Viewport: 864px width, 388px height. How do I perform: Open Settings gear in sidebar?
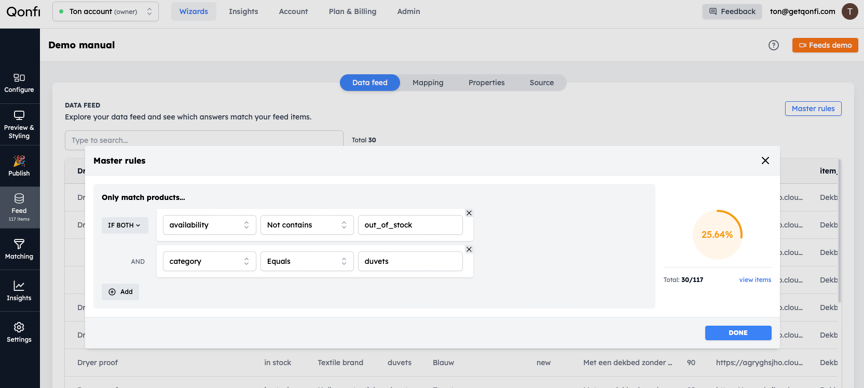point(19,333)
